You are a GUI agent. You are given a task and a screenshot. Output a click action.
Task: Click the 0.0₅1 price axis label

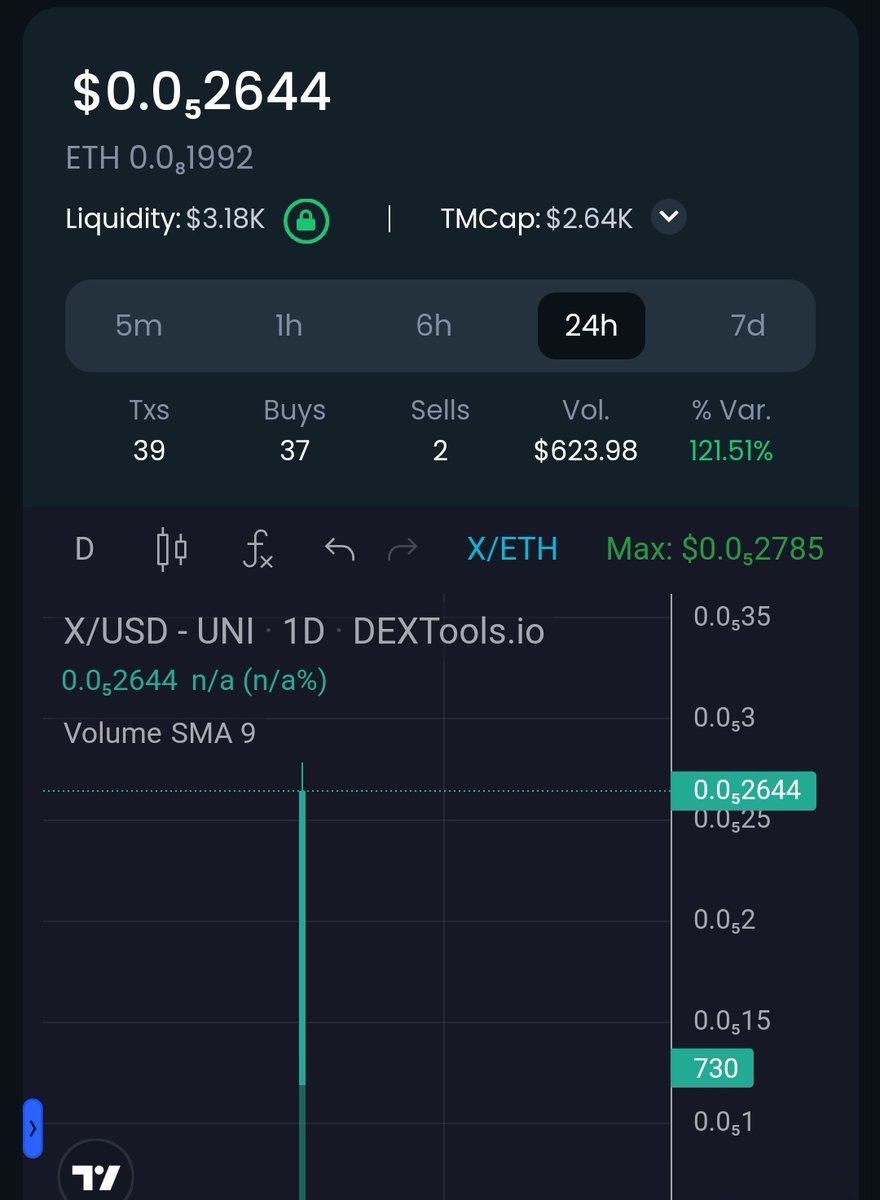(723, 1122)
